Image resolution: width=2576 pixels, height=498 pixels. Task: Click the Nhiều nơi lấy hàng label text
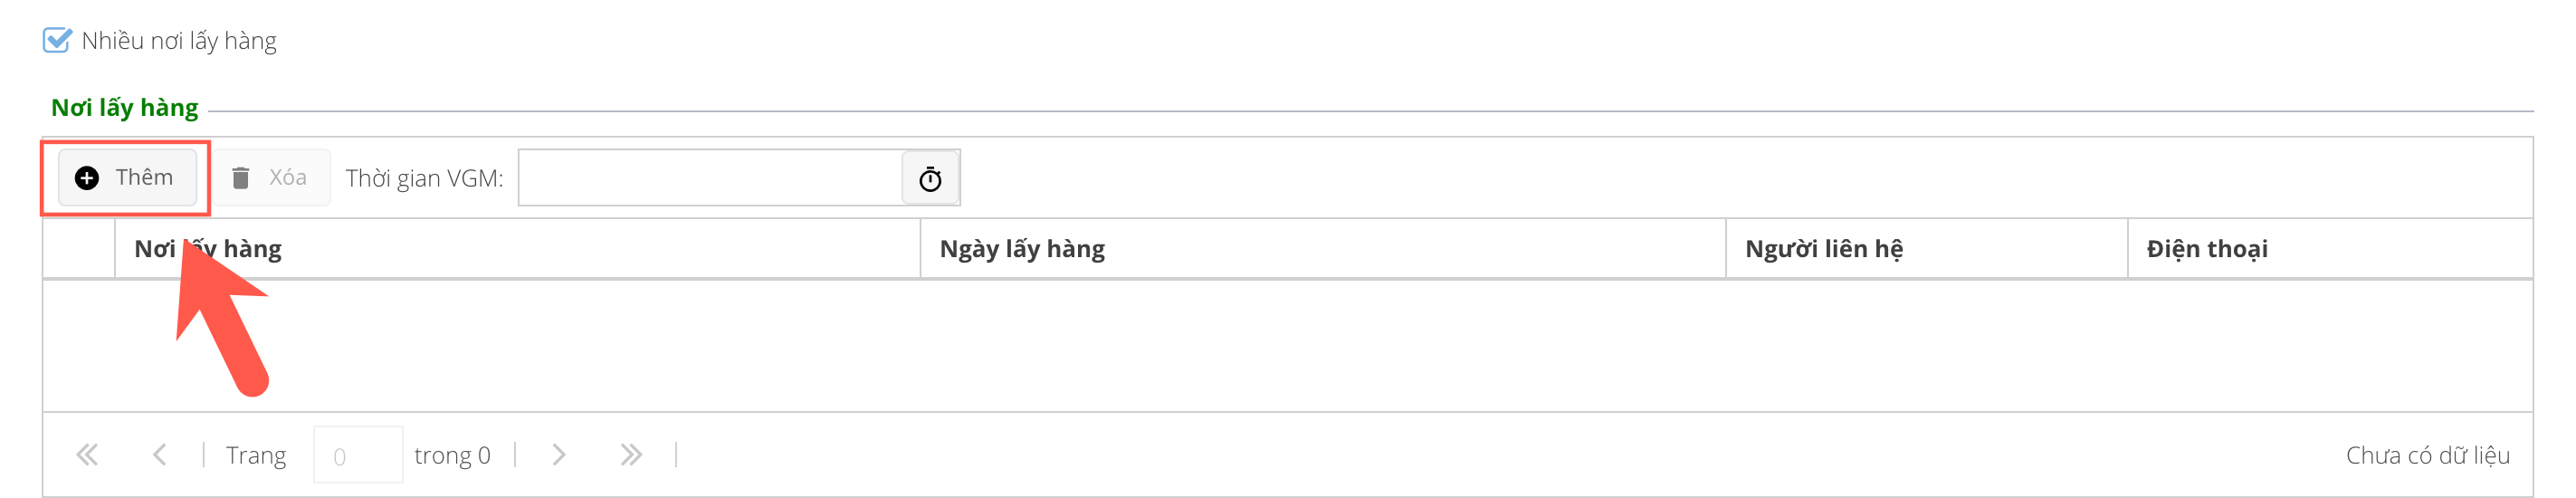click(179, 41)
